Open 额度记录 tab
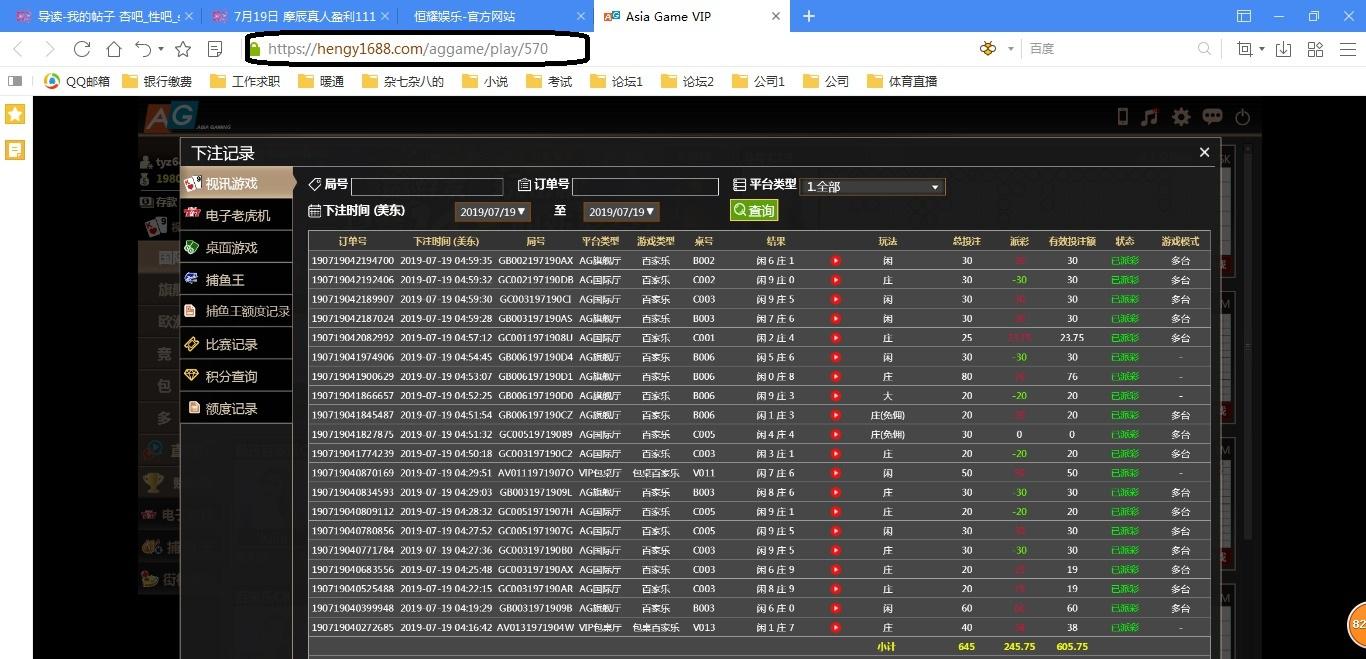 pos(237,408)
